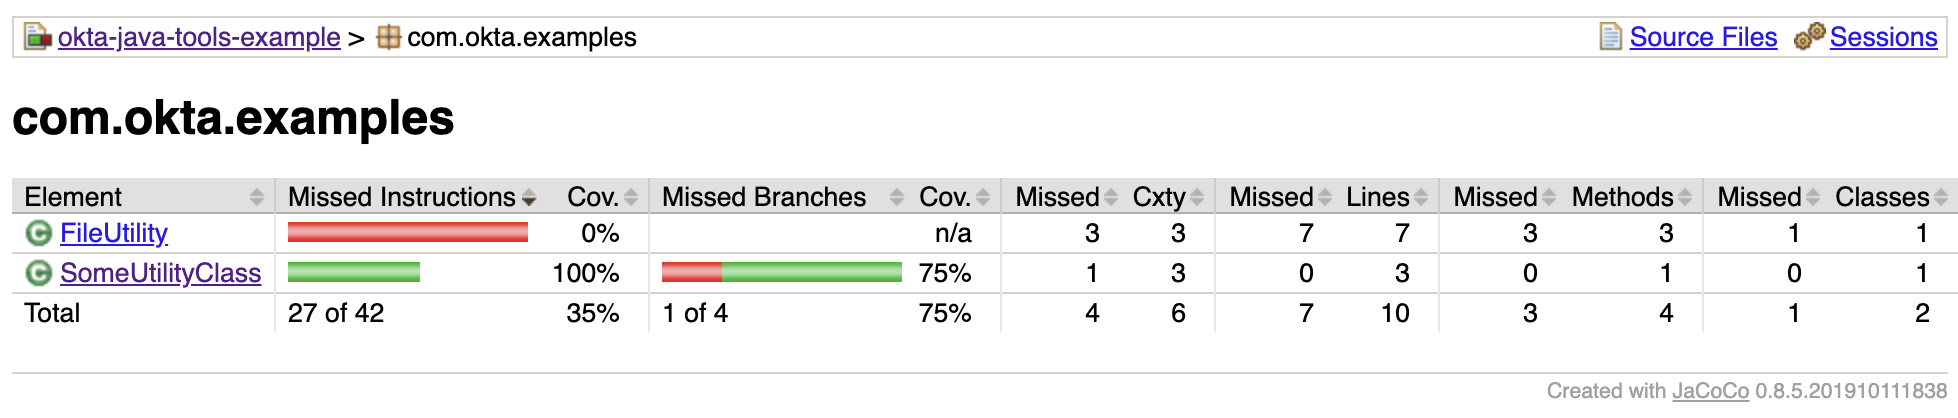Click the Source Files page icon
Viewport: 1958px width, 418px height.
coord(1610,37)
